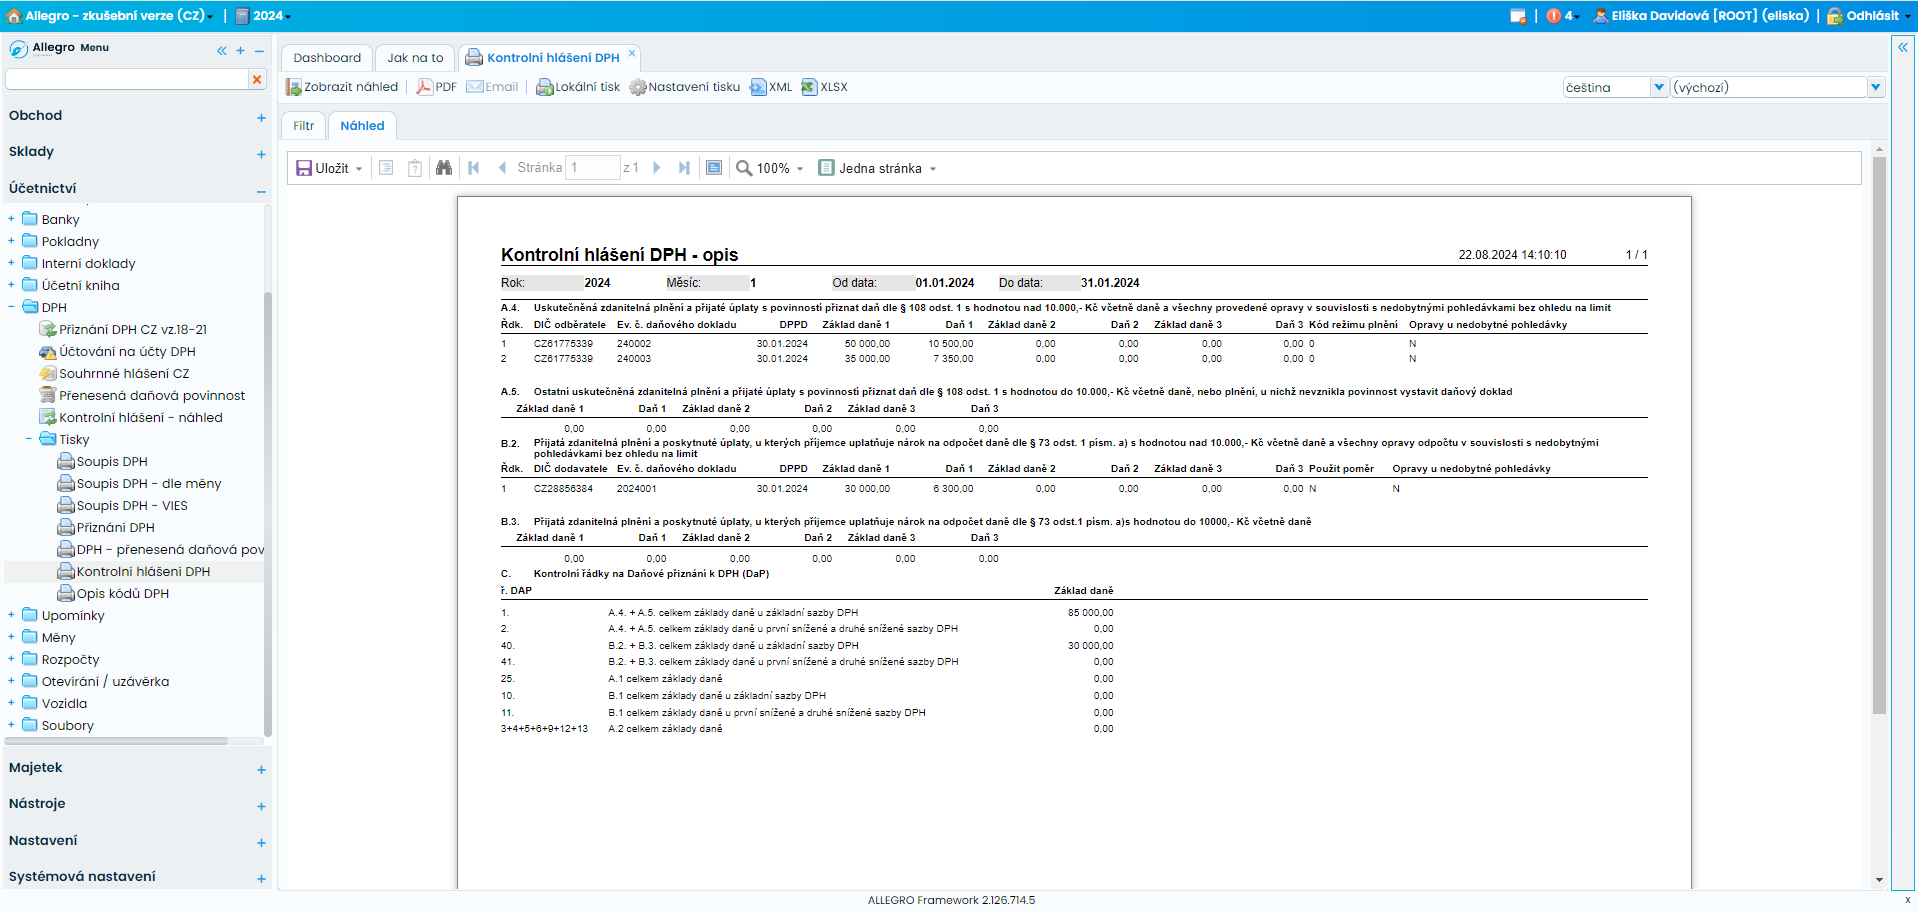The image size is (1918, 911).
Task: Click Odhlásit to log out
Action: point(1868,16)
